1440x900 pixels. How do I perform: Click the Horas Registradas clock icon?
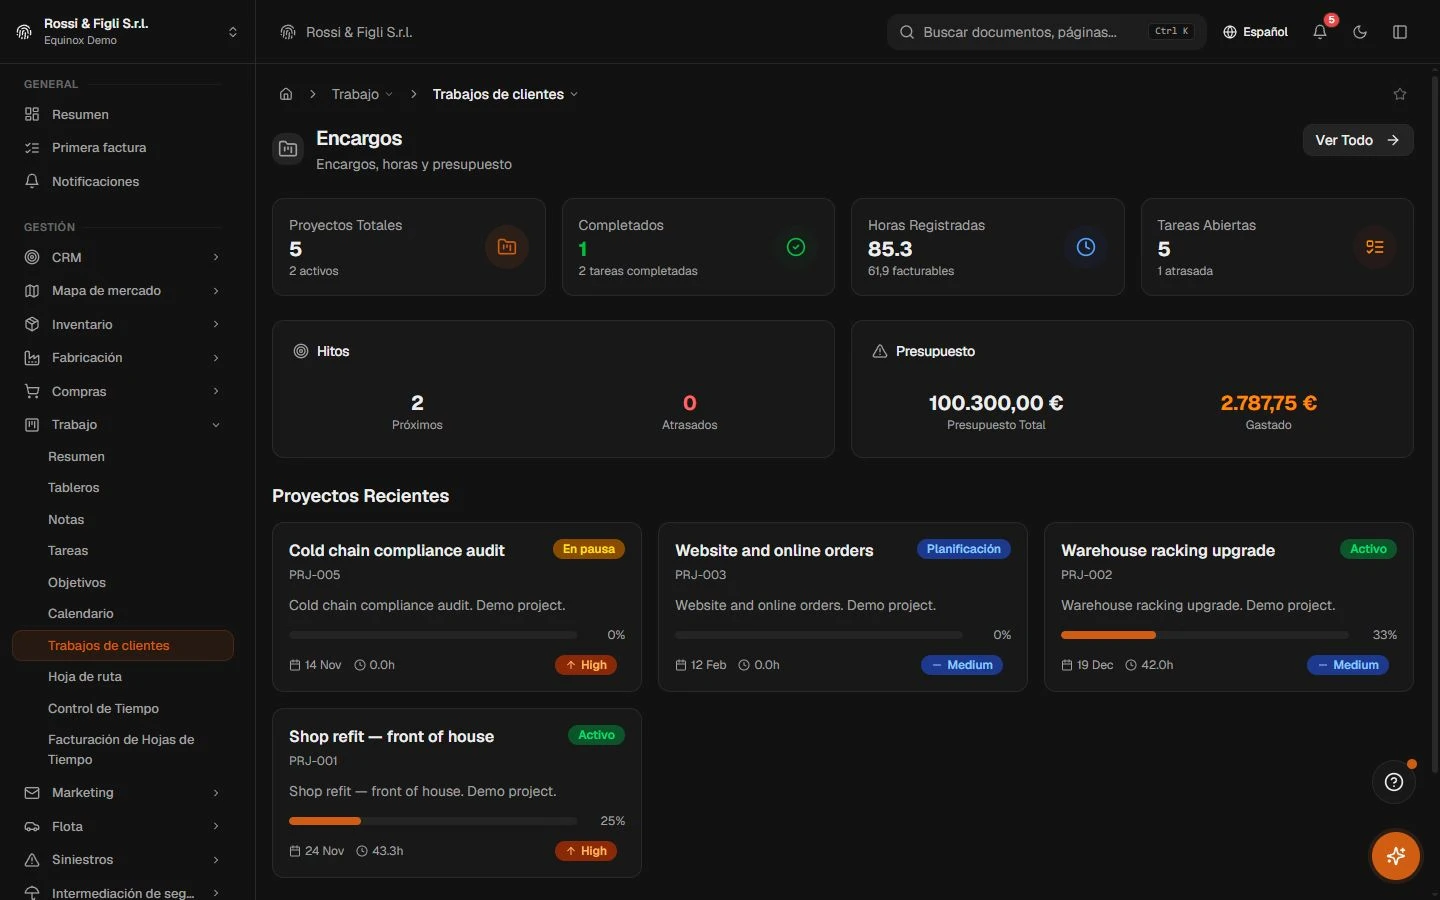1086,247
